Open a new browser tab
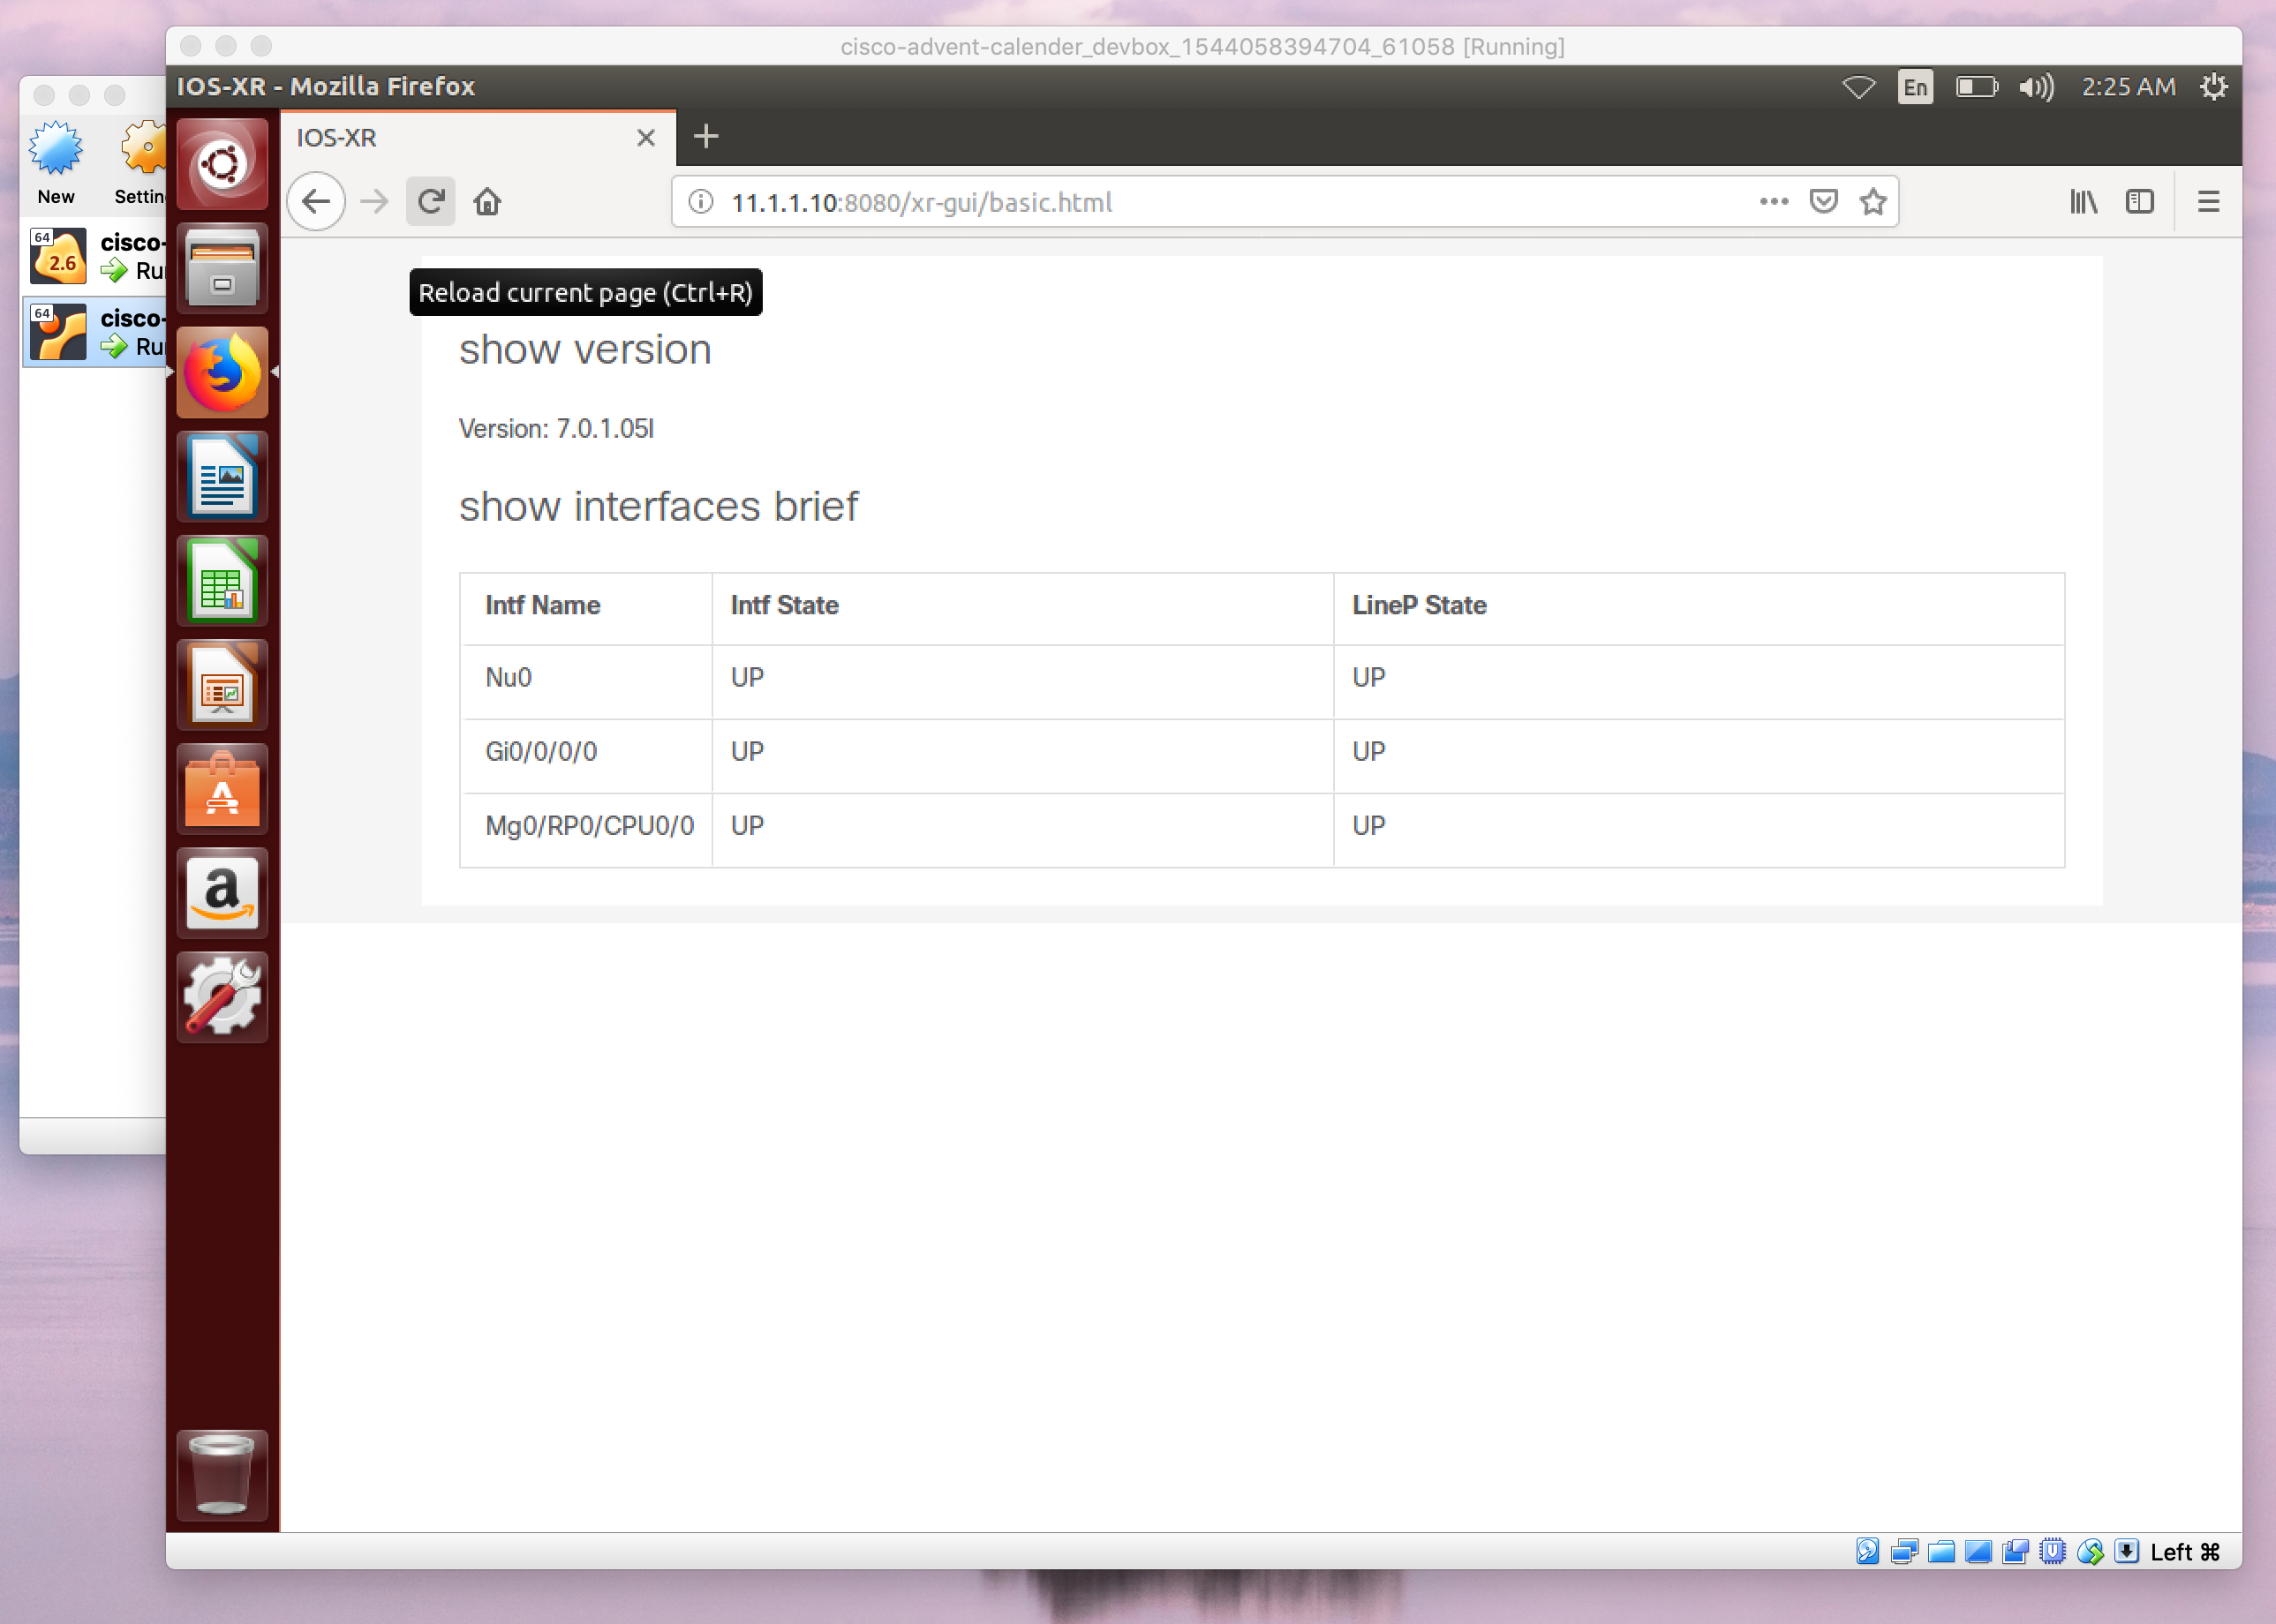2276x1624 pixels. (x=706, y=136)
